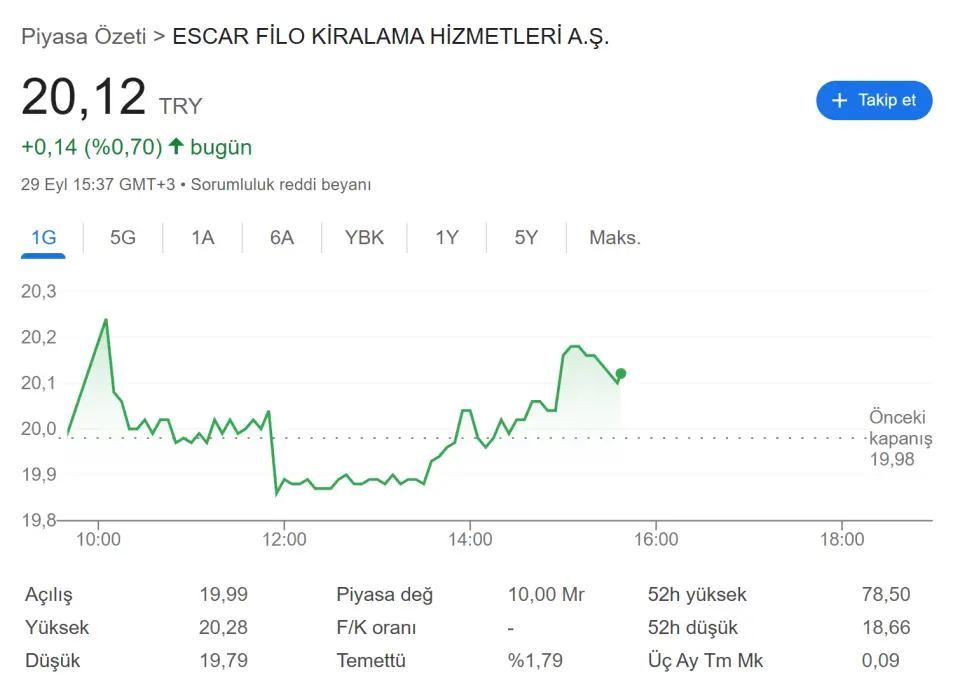Select the YBK range tab
The width and height of the screenshot is (960, 690).
coord(364,238)
